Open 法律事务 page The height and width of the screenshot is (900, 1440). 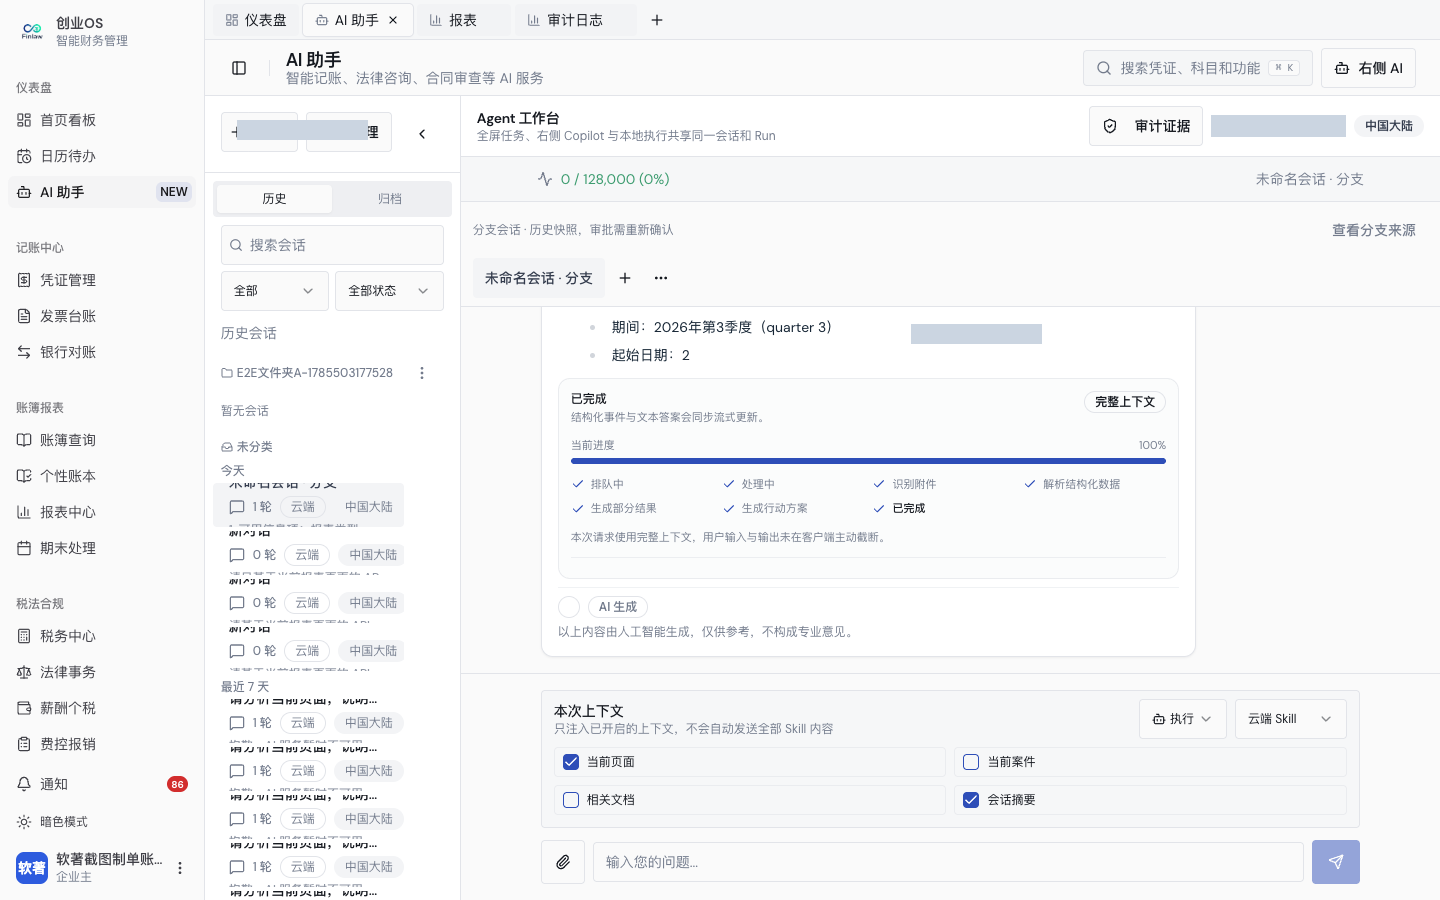[101, 672]
